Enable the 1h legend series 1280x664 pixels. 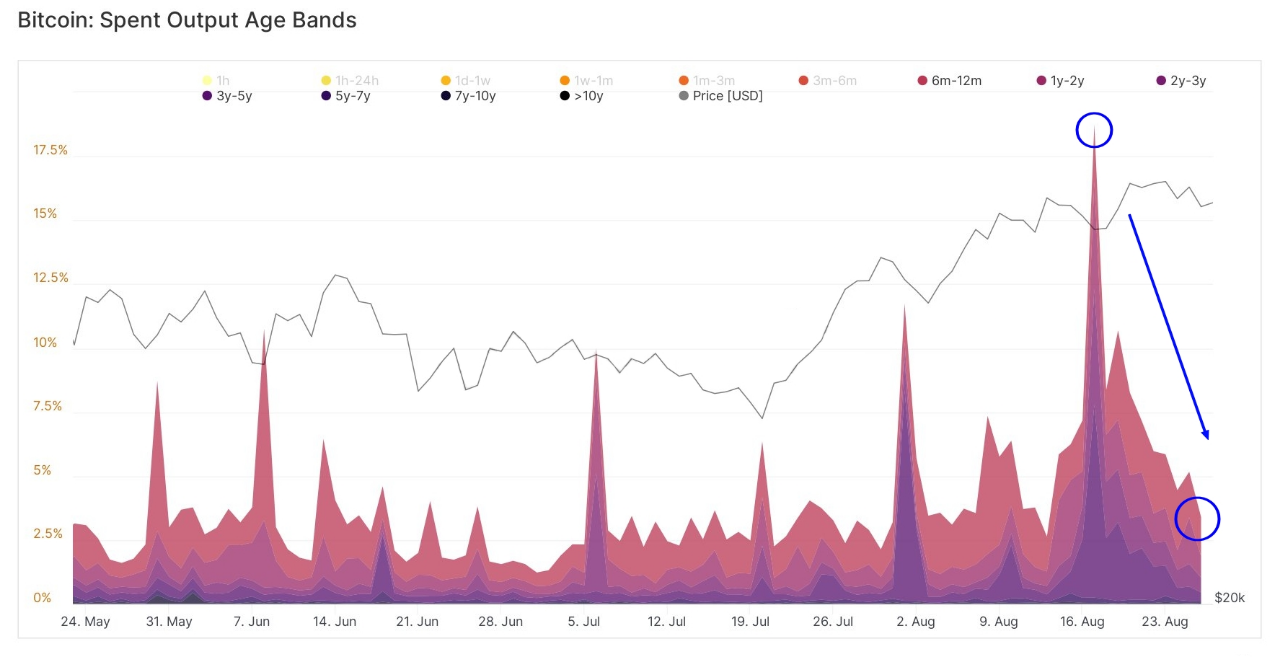215,80
